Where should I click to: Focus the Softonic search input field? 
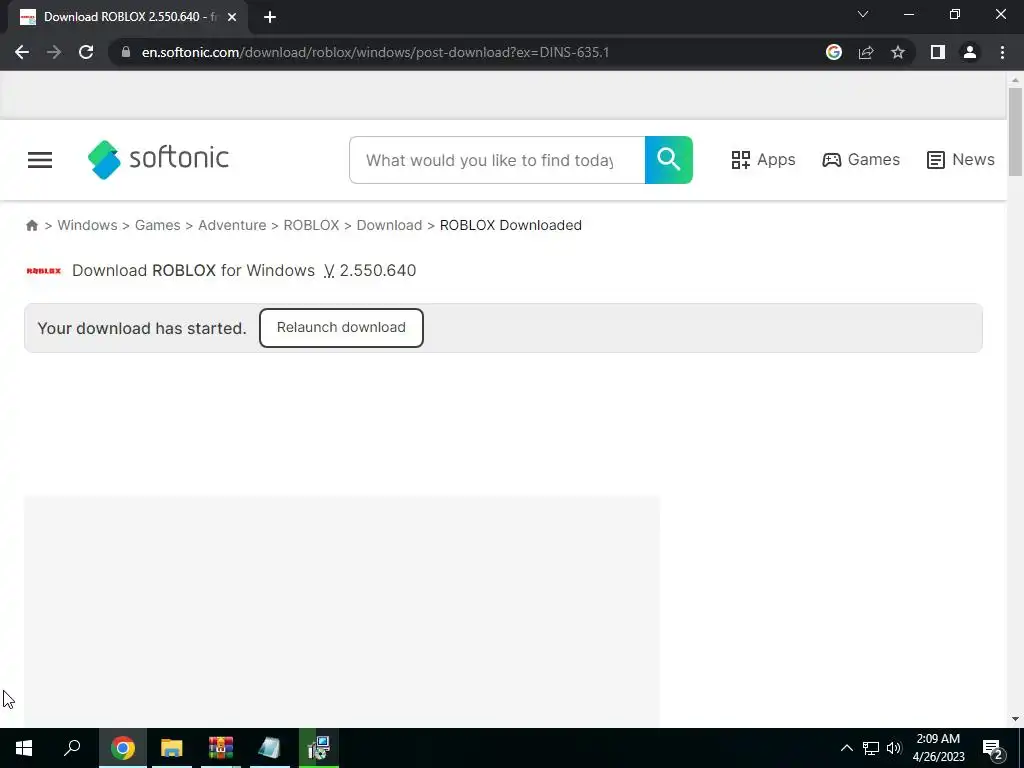point(497,160)
